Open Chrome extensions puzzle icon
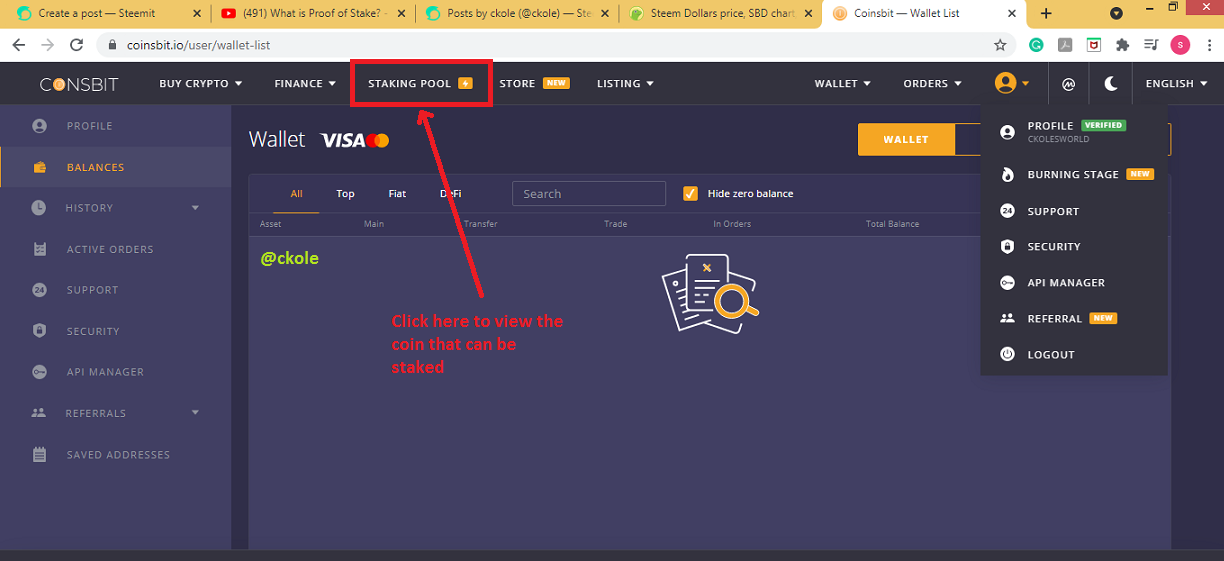Image resolution: width=1224 pixels, height=561 pixels. [1122, 45]
